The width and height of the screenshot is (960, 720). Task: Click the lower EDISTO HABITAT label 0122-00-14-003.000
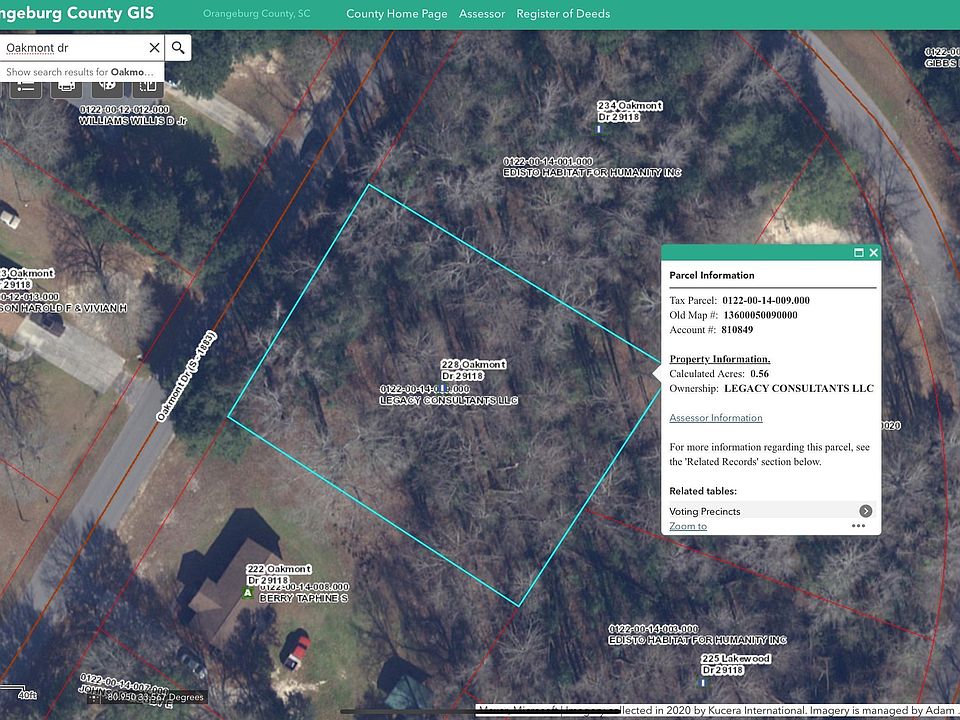pos(697,634)
